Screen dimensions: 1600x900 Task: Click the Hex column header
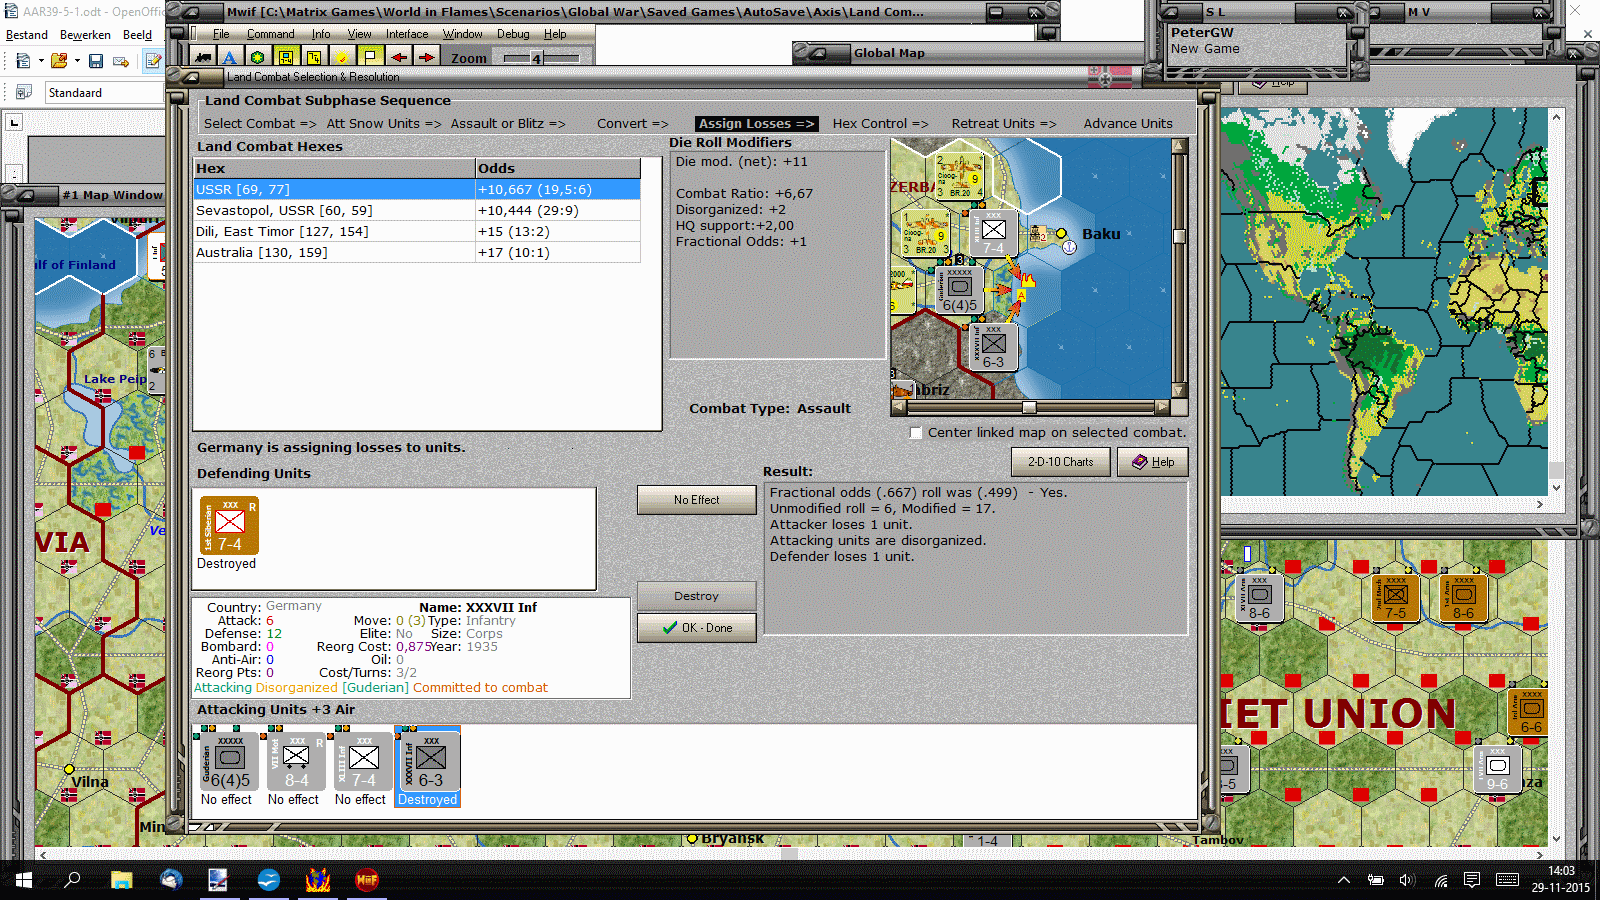(334, 169)
